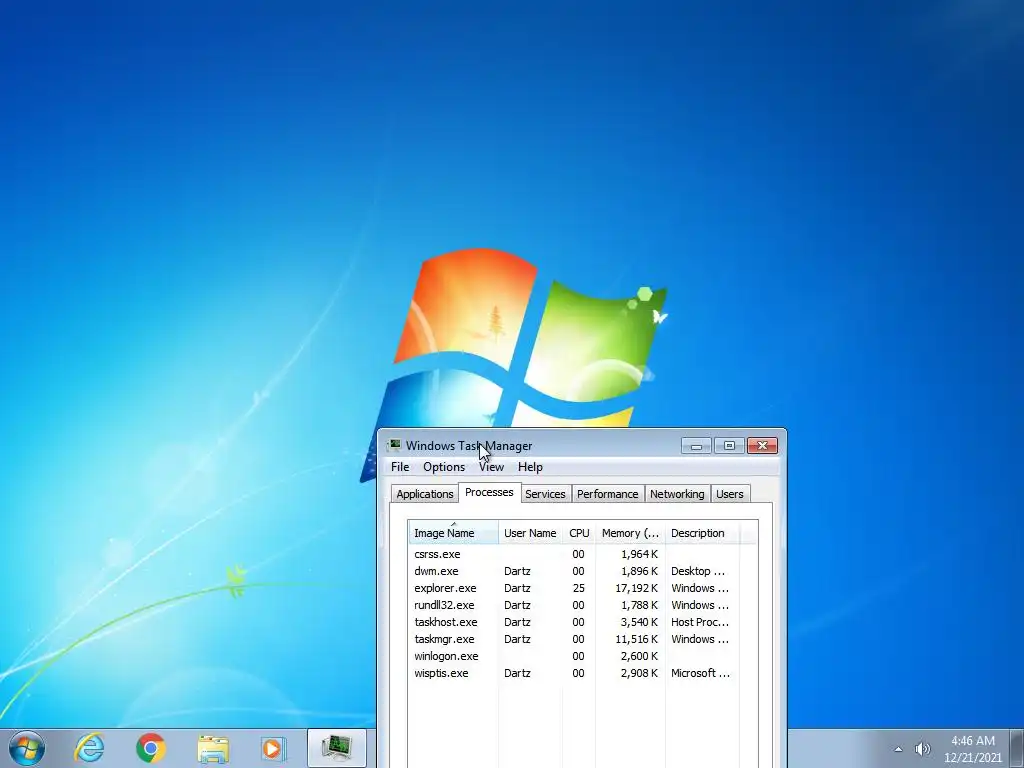
Task: Click Host Proc description of taskhost.exe
Action: coord(700,622)
